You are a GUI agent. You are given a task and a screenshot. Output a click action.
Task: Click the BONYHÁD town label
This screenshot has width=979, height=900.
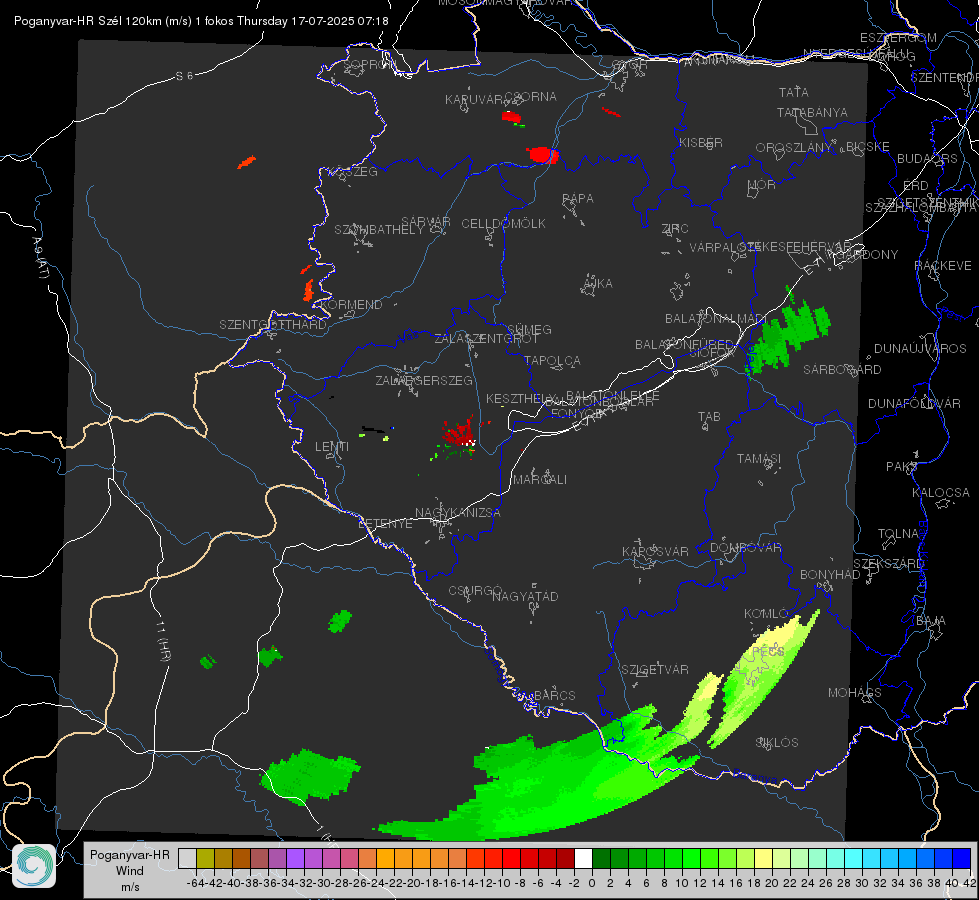click(830, 575)
